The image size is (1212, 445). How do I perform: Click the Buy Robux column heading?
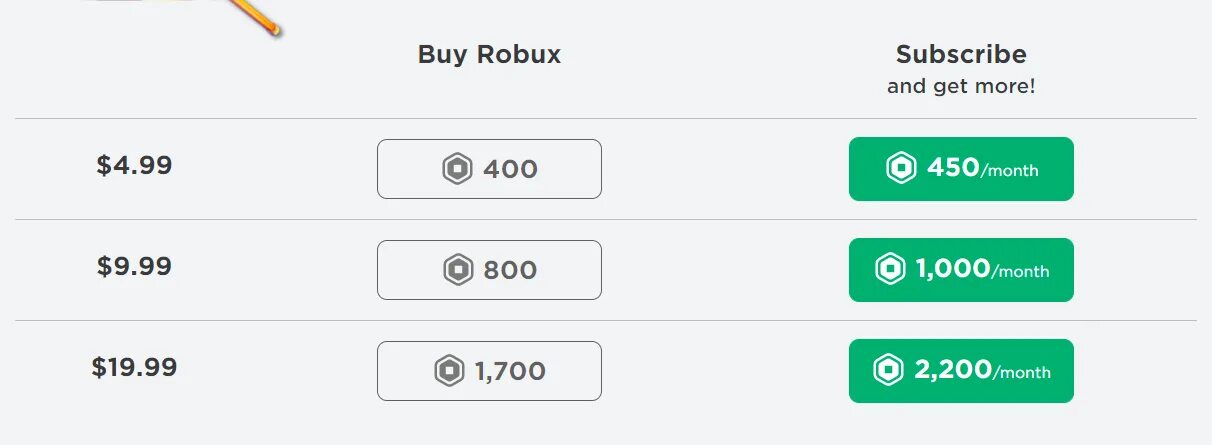(x=489, y=55)
